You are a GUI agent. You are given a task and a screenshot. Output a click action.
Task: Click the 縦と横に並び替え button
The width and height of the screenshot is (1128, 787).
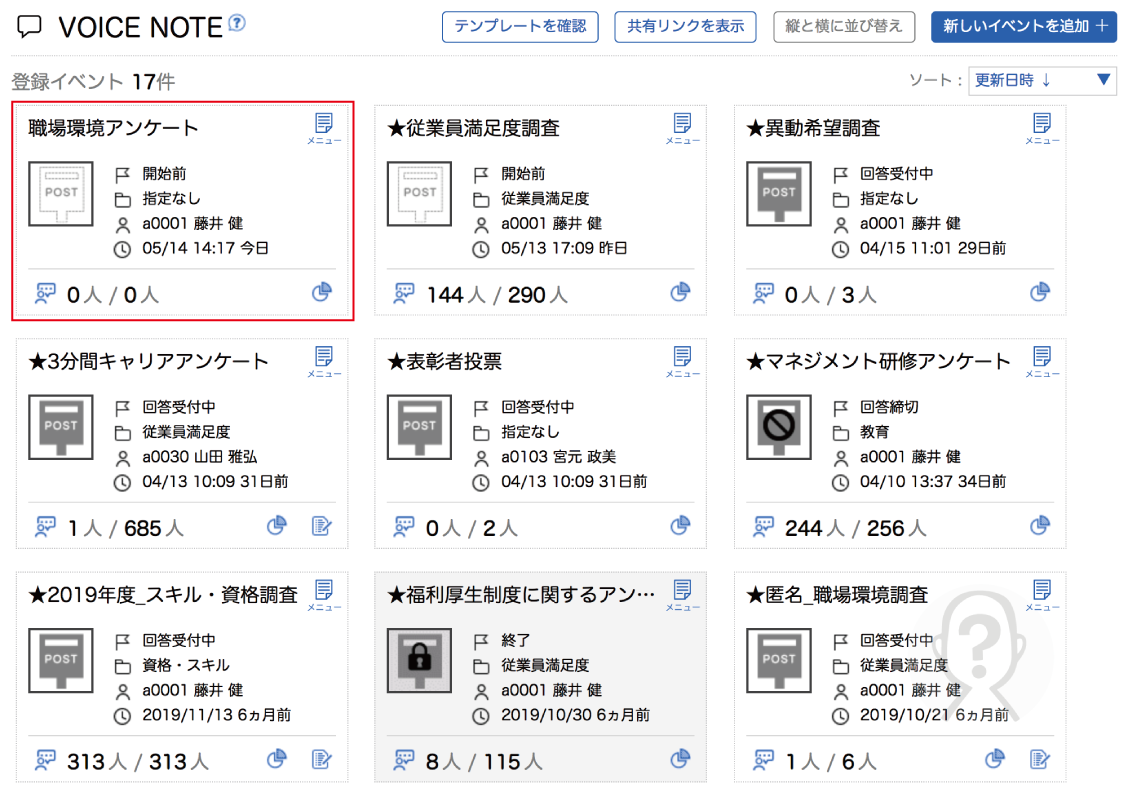point(844,27)
